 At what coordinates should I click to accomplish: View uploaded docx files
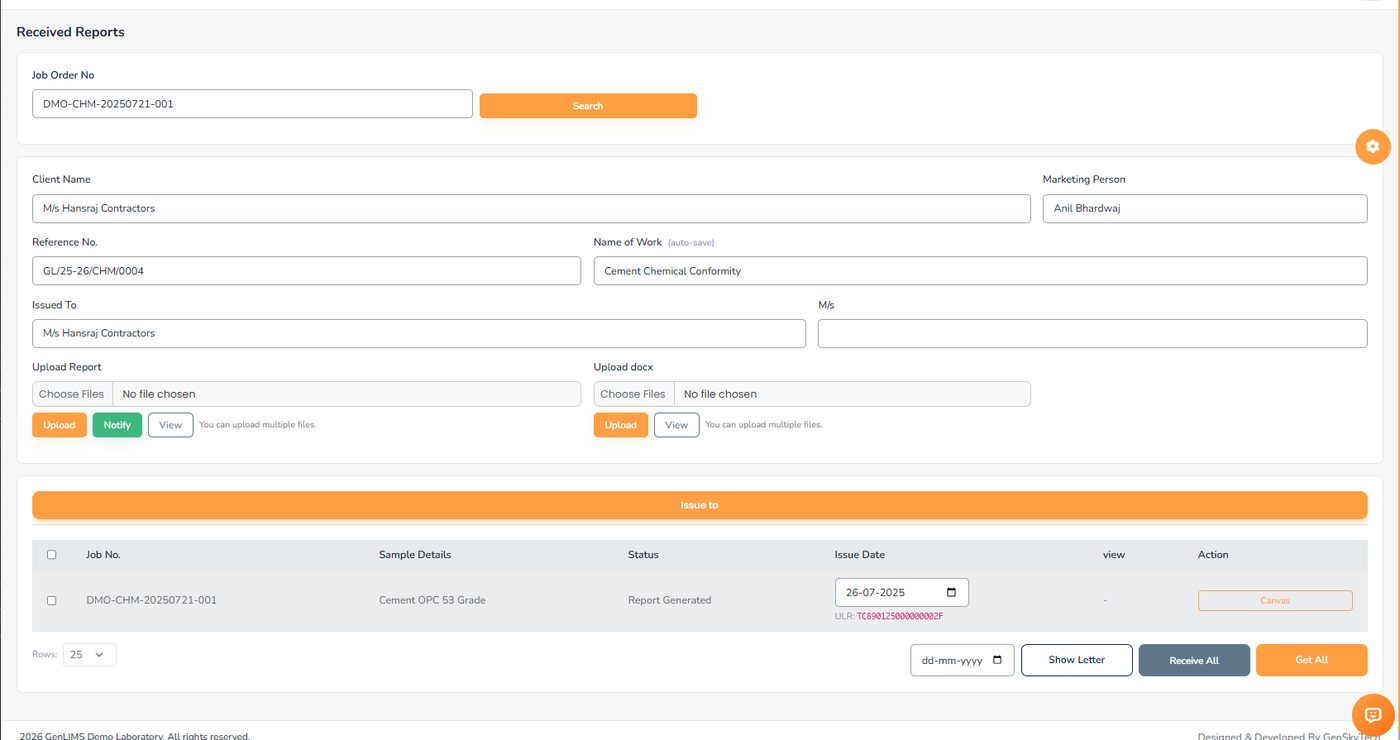(677, 425)
